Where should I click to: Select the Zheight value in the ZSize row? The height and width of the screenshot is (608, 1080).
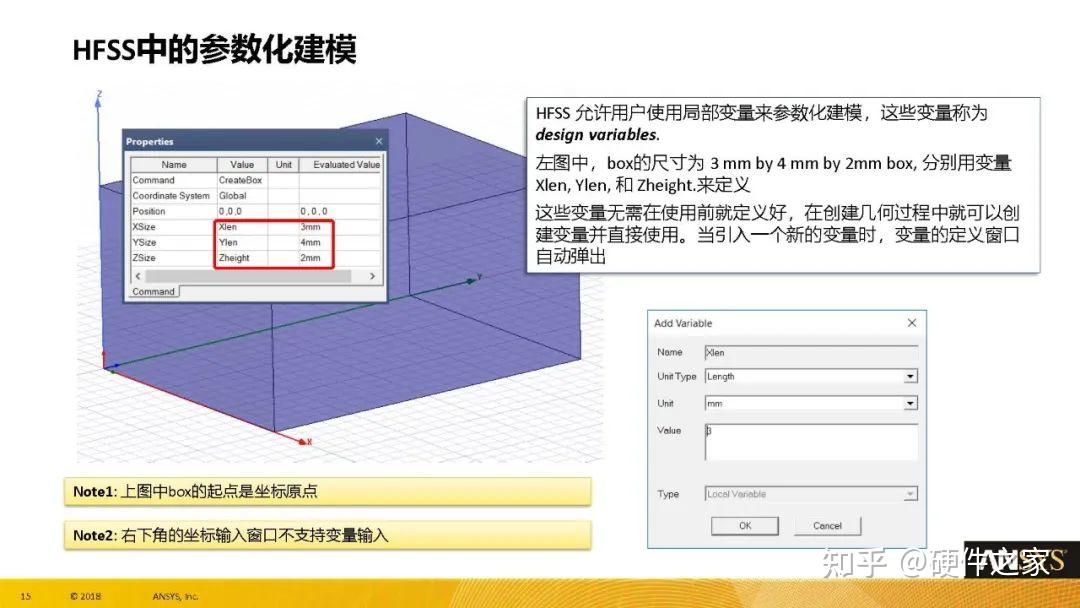point(233,258)
